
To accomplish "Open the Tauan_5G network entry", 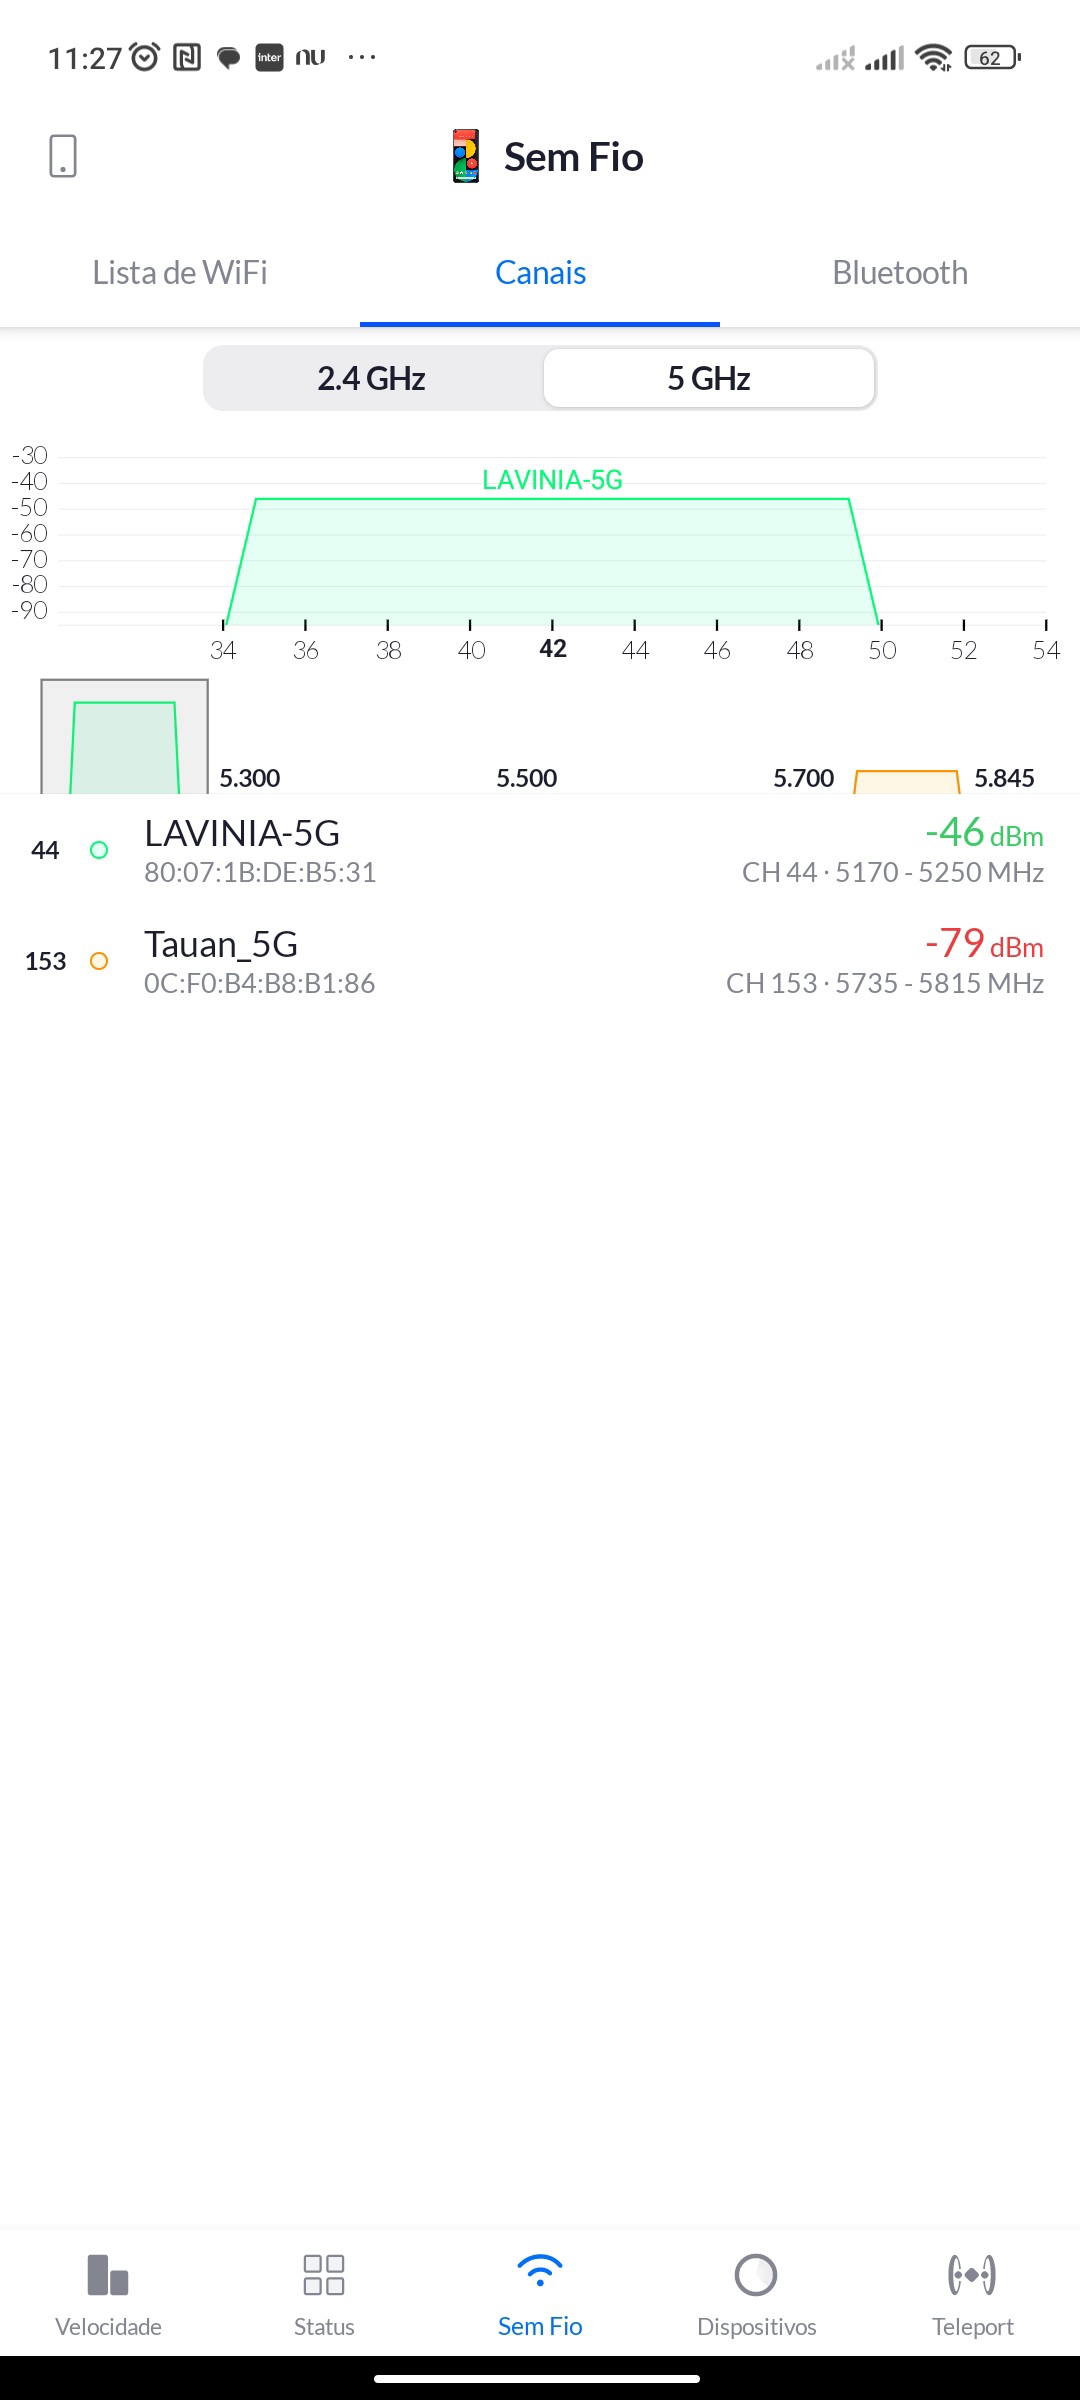I will tap(540, 961).
